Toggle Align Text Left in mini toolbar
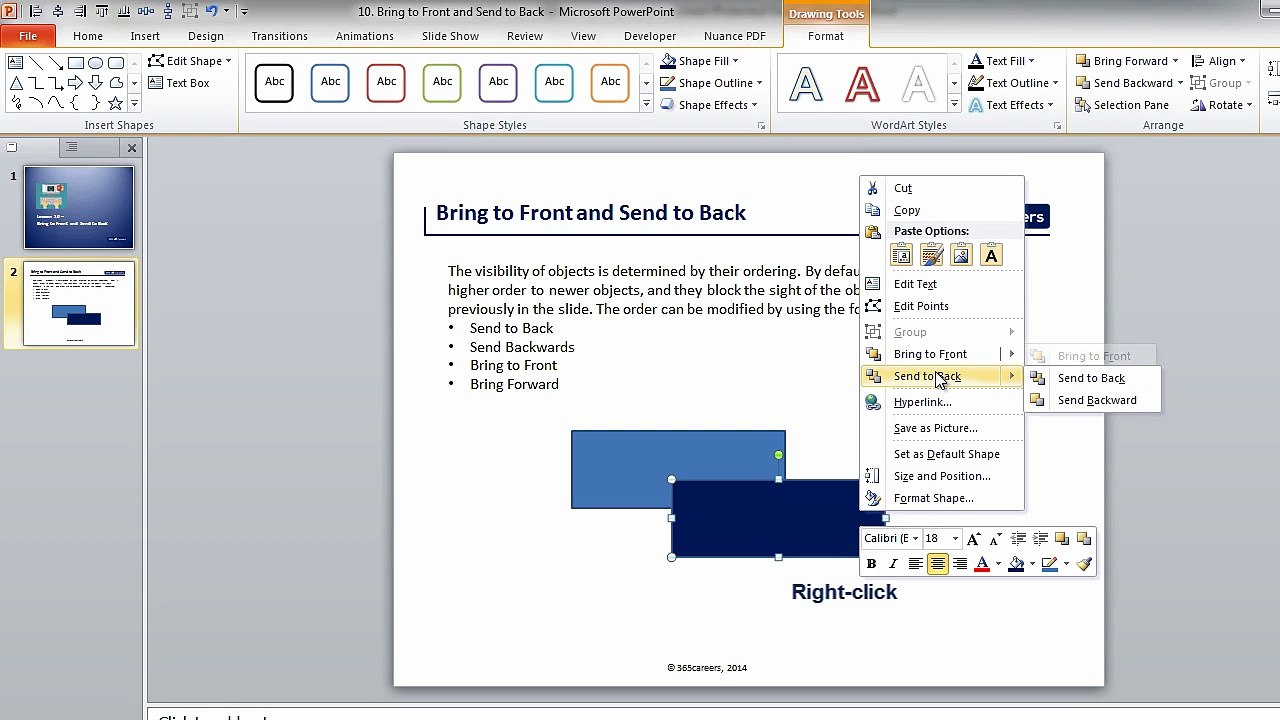The height and width of the screenshot is (720, 1280). coord(915,564)
